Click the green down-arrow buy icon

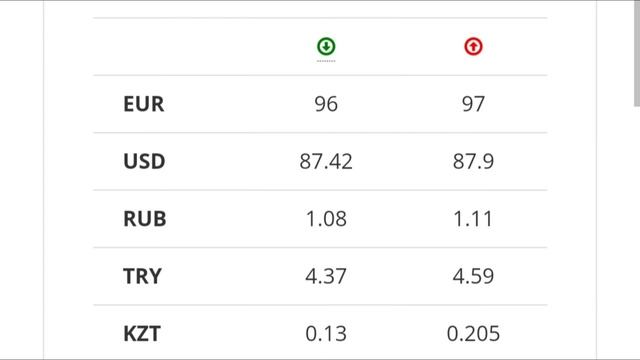click(326, 47)
